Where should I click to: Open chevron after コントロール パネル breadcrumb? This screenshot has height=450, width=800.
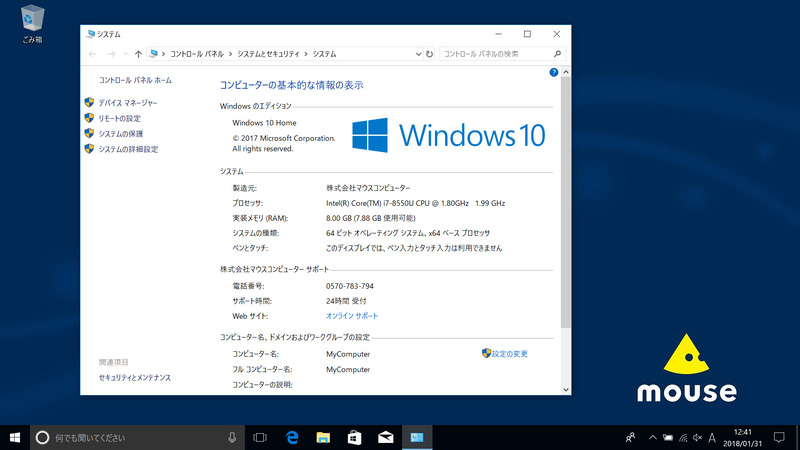pos(231,54)
